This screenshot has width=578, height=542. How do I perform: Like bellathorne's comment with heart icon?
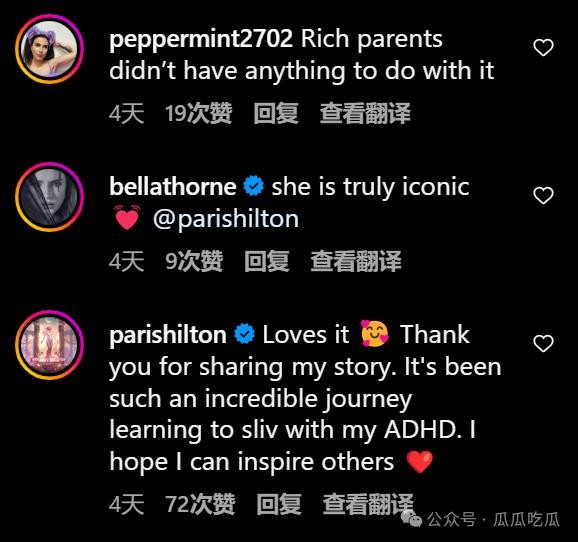[543, 195]
